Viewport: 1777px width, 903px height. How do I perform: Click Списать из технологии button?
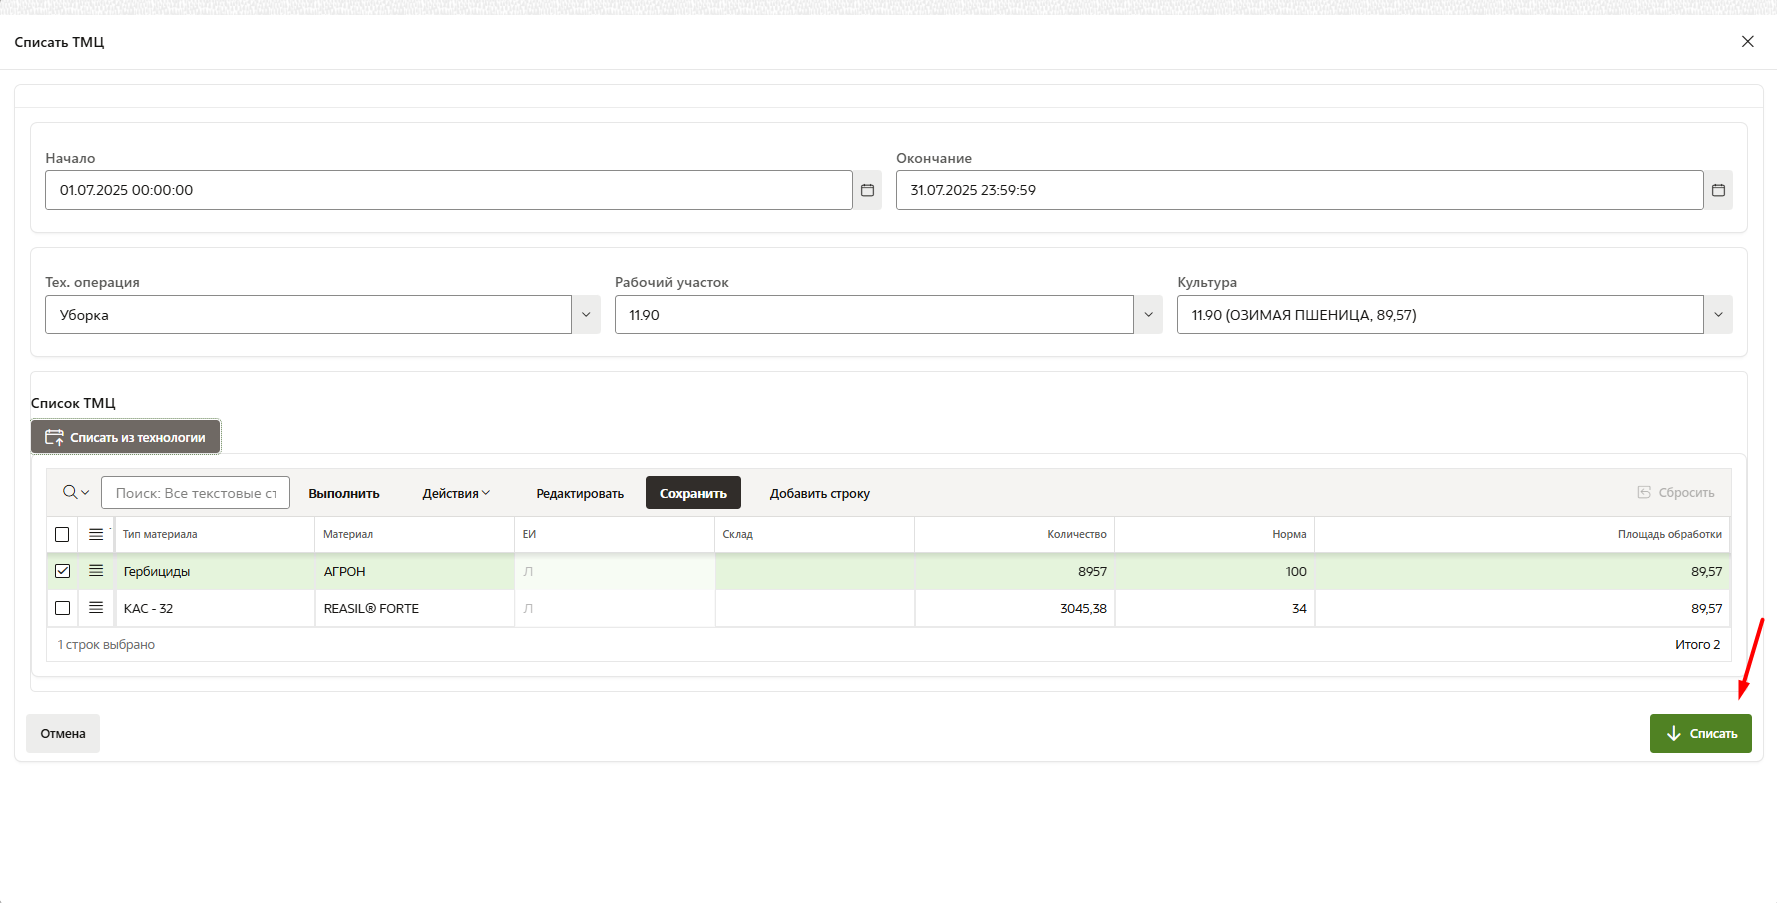click(126, 437)
